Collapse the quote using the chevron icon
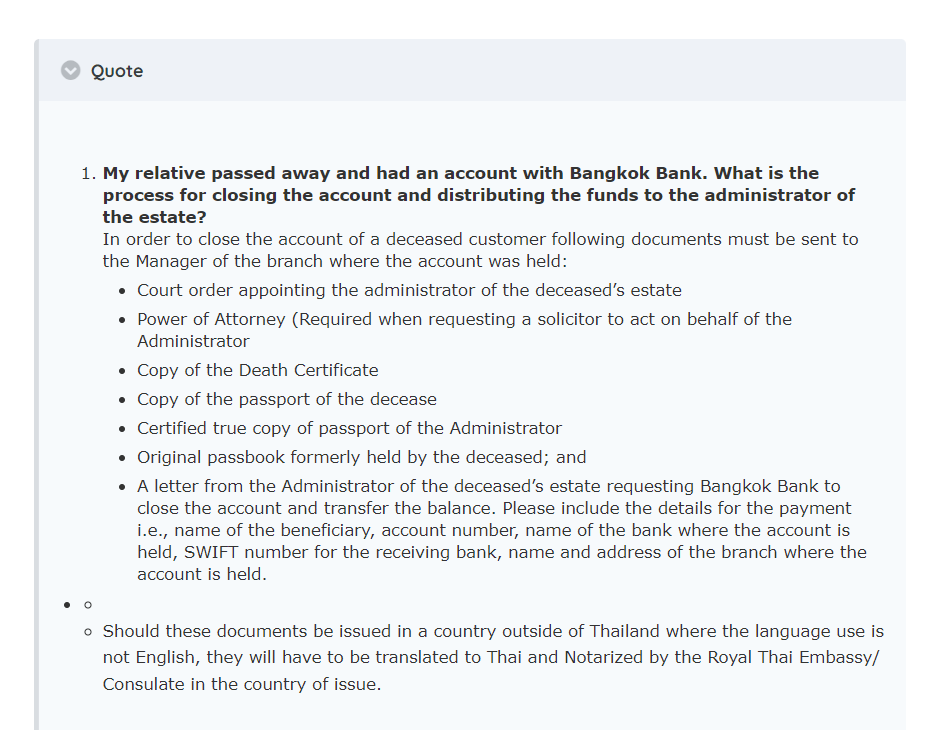The height and width of the screenshot is (730, 949). tap(70, 70)
